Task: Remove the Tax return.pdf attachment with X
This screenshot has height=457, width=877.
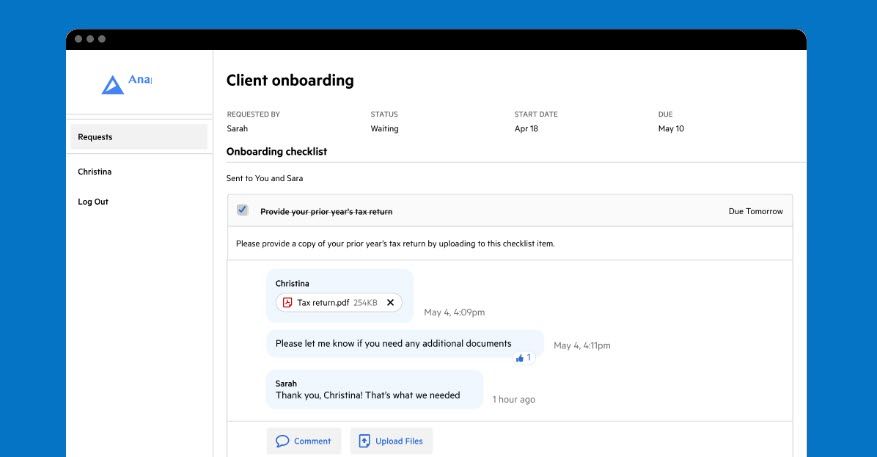Action: [x=390, y=303]
